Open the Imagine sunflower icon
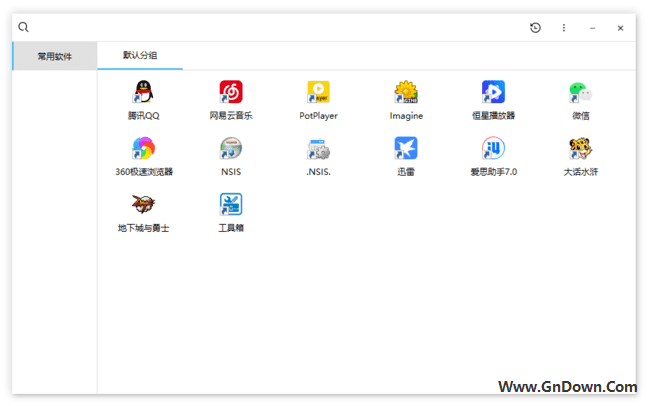Screen dimensions: 650x406 406,92
